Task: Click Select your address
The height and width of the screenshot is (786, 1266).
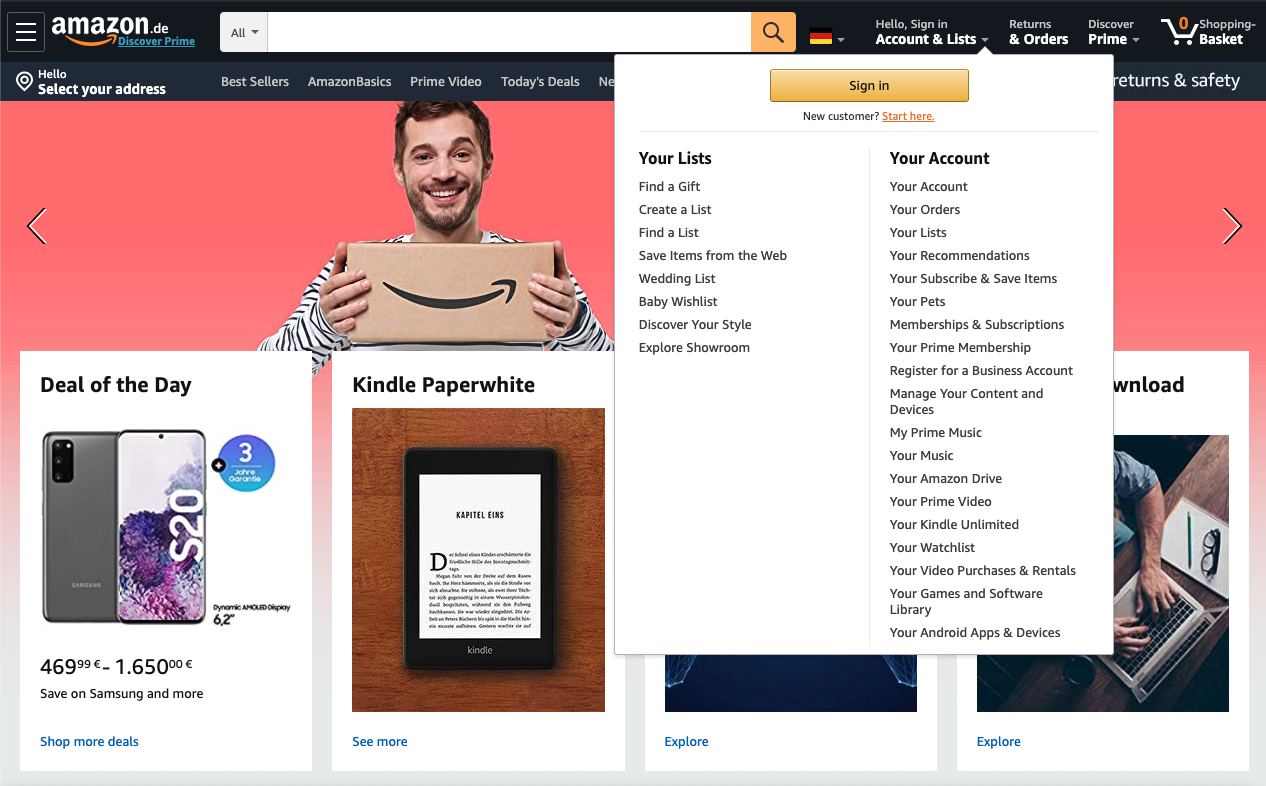Action: 102,89
